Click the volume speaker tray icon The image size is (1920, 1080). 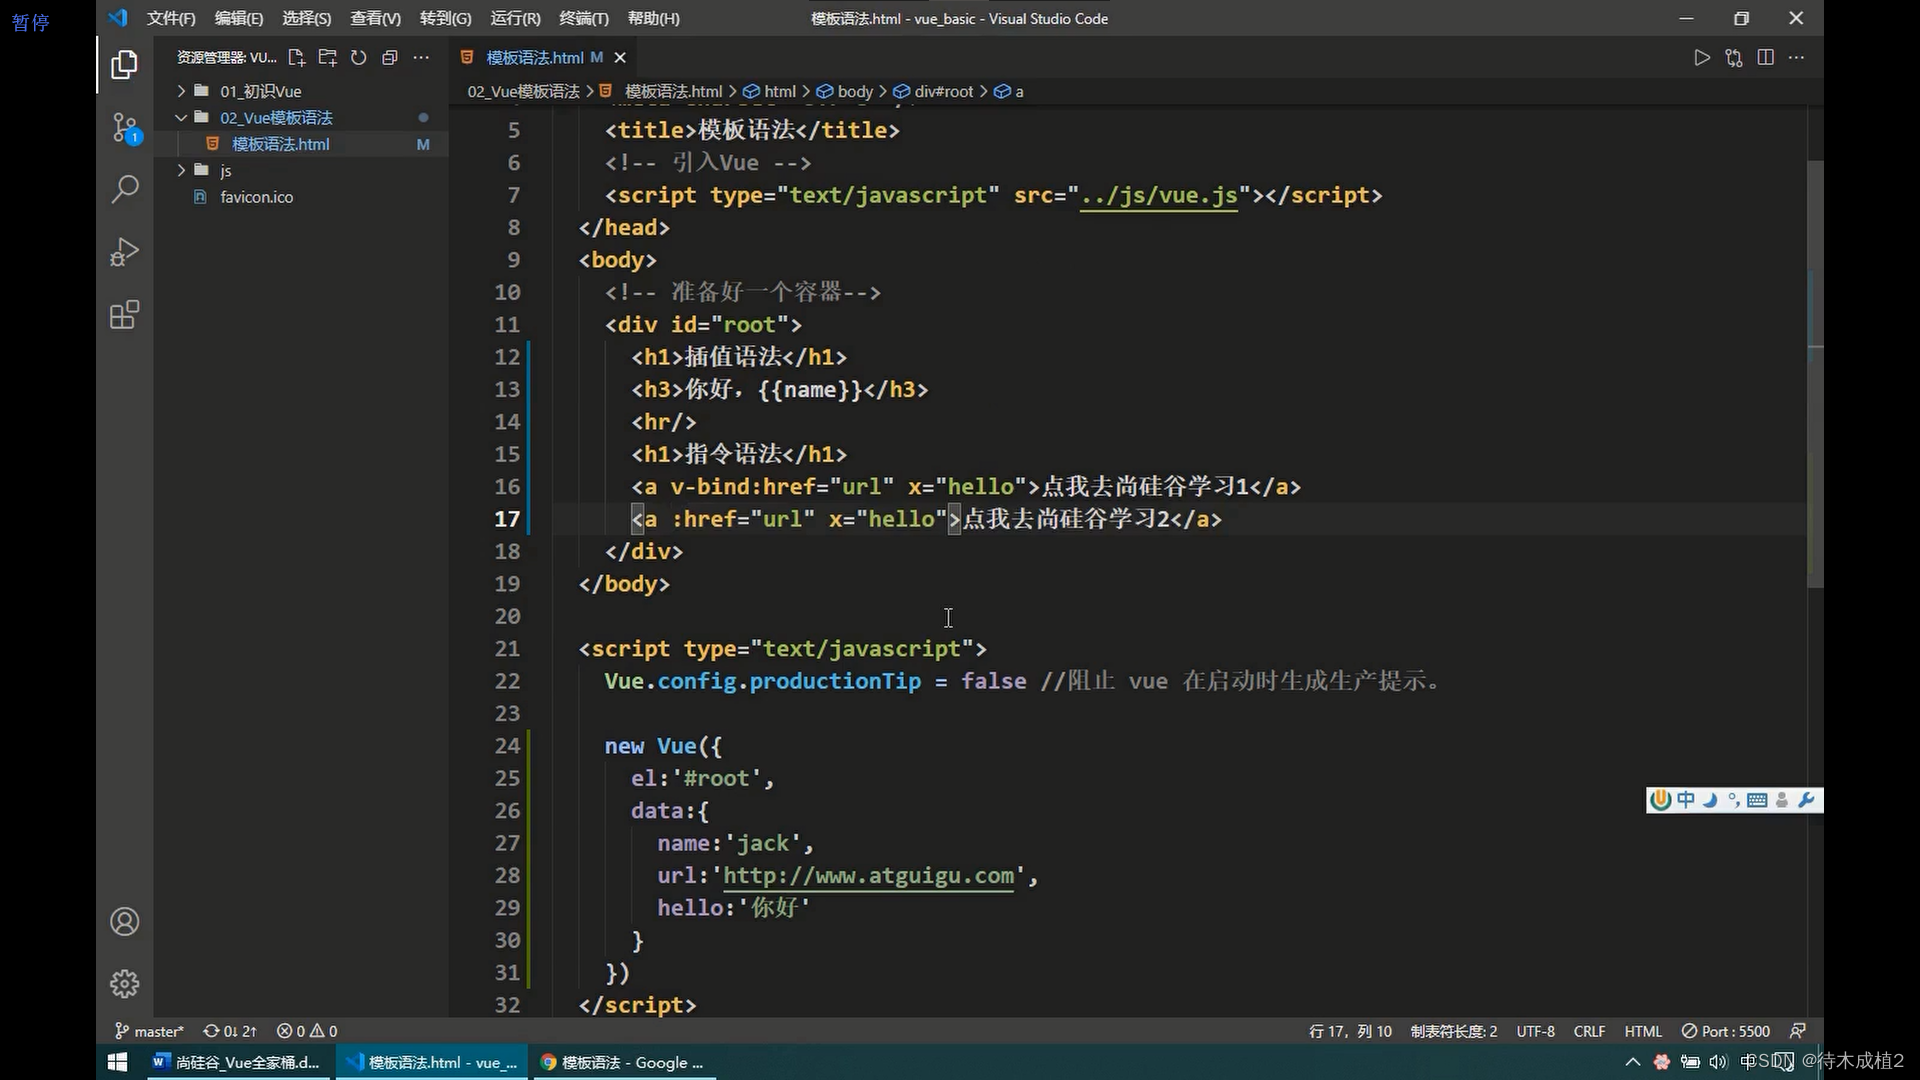click(1718, 1062)
